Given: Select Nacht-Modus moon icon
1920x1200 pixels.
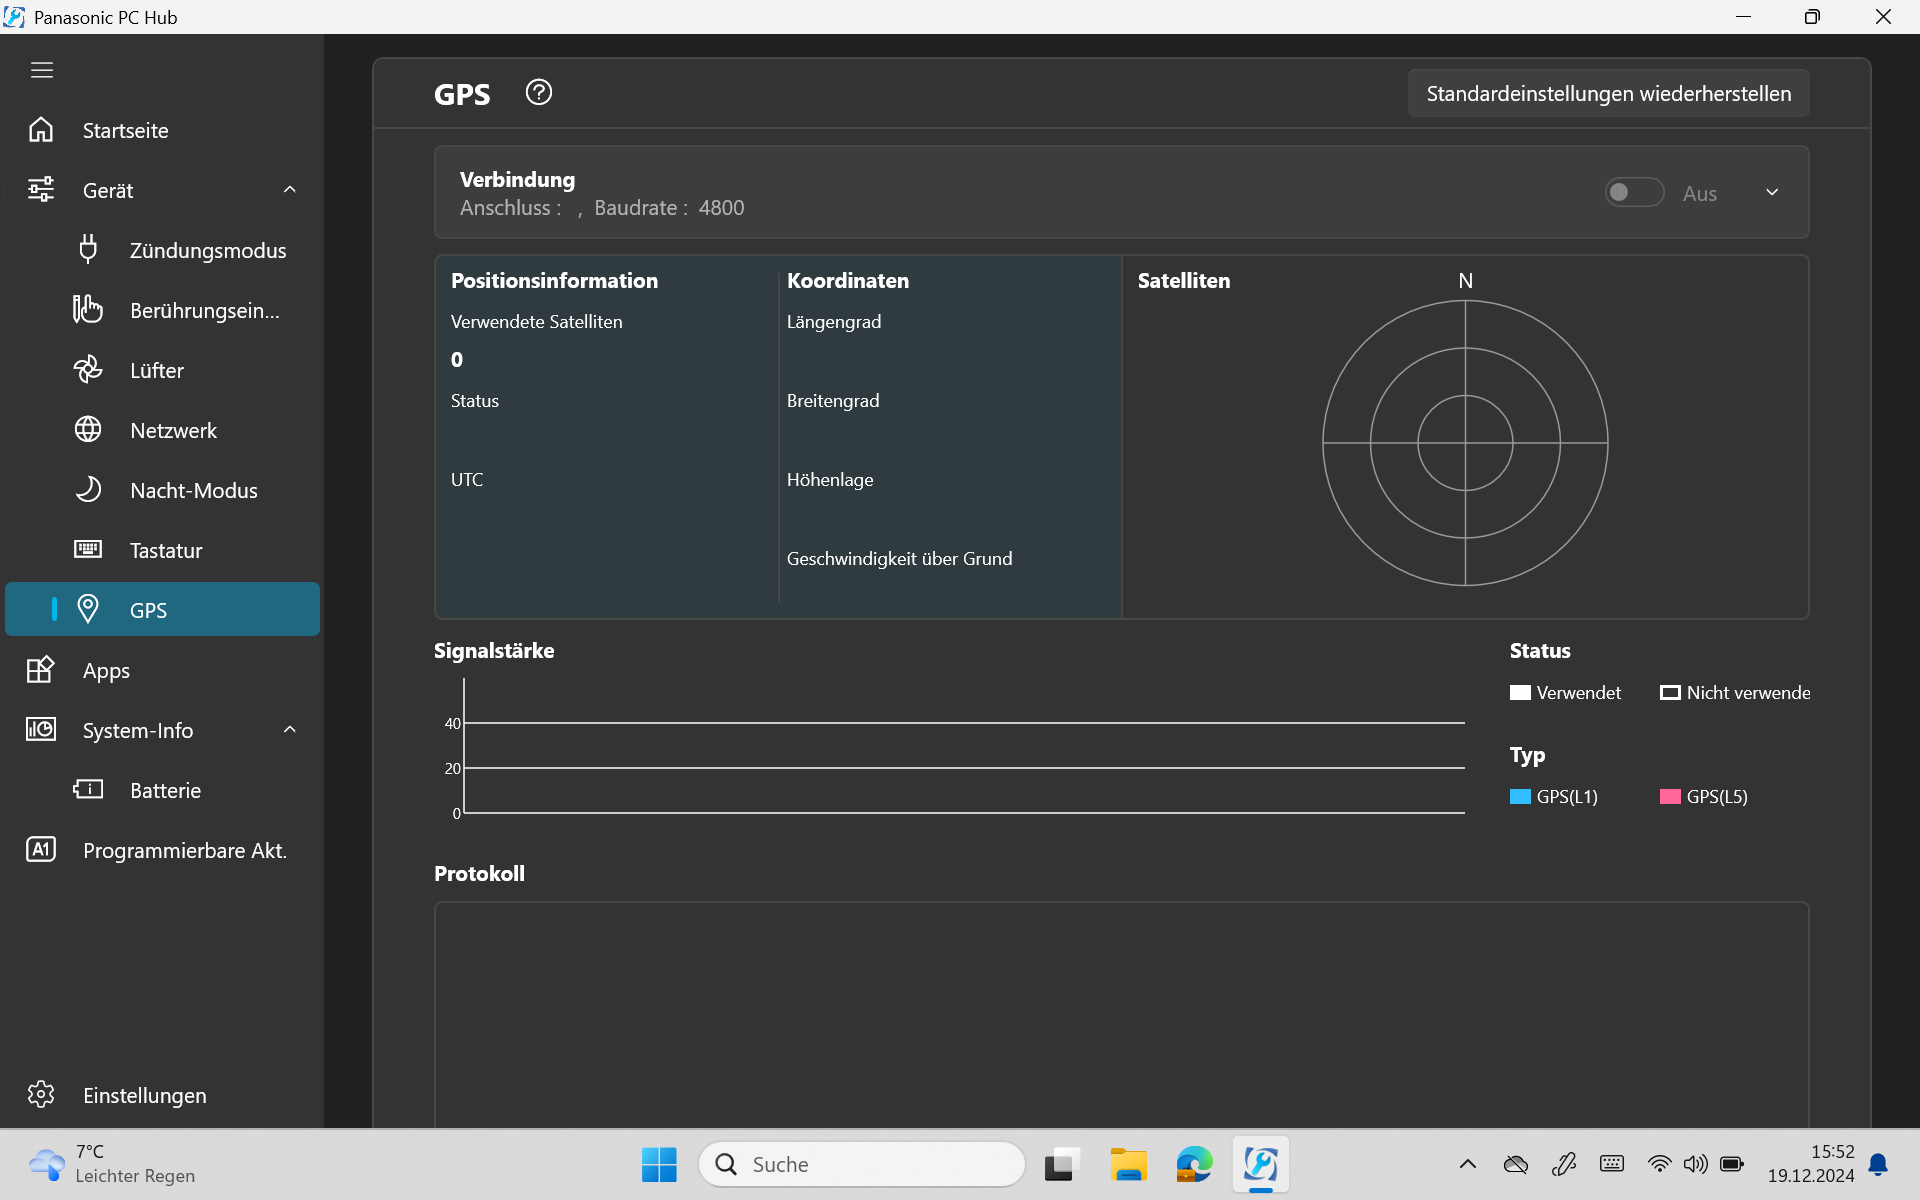Looking at the screenshot, I should 88,490.
